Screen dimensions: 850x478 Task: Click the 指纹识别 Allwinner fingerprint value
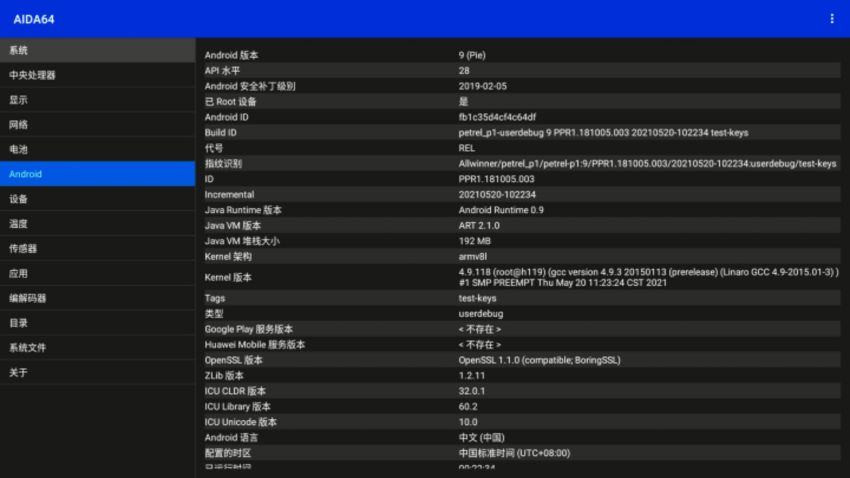tap(647, 164)
